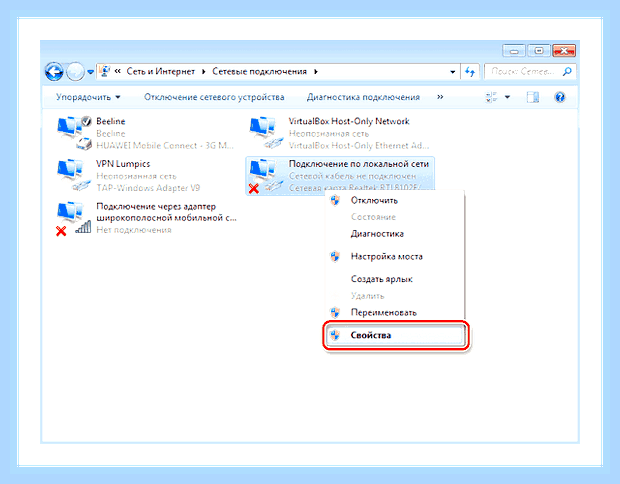This screenshot has height=484, width=620.
Task: Select the VPN Lumpics connection icon
Action: [x=73, y=174]
